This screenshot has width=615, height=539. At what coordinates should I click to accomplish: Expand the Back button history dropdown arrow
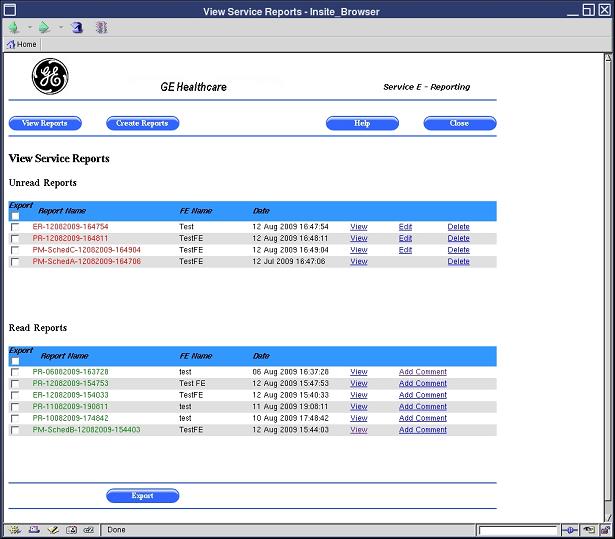(29, 28)
